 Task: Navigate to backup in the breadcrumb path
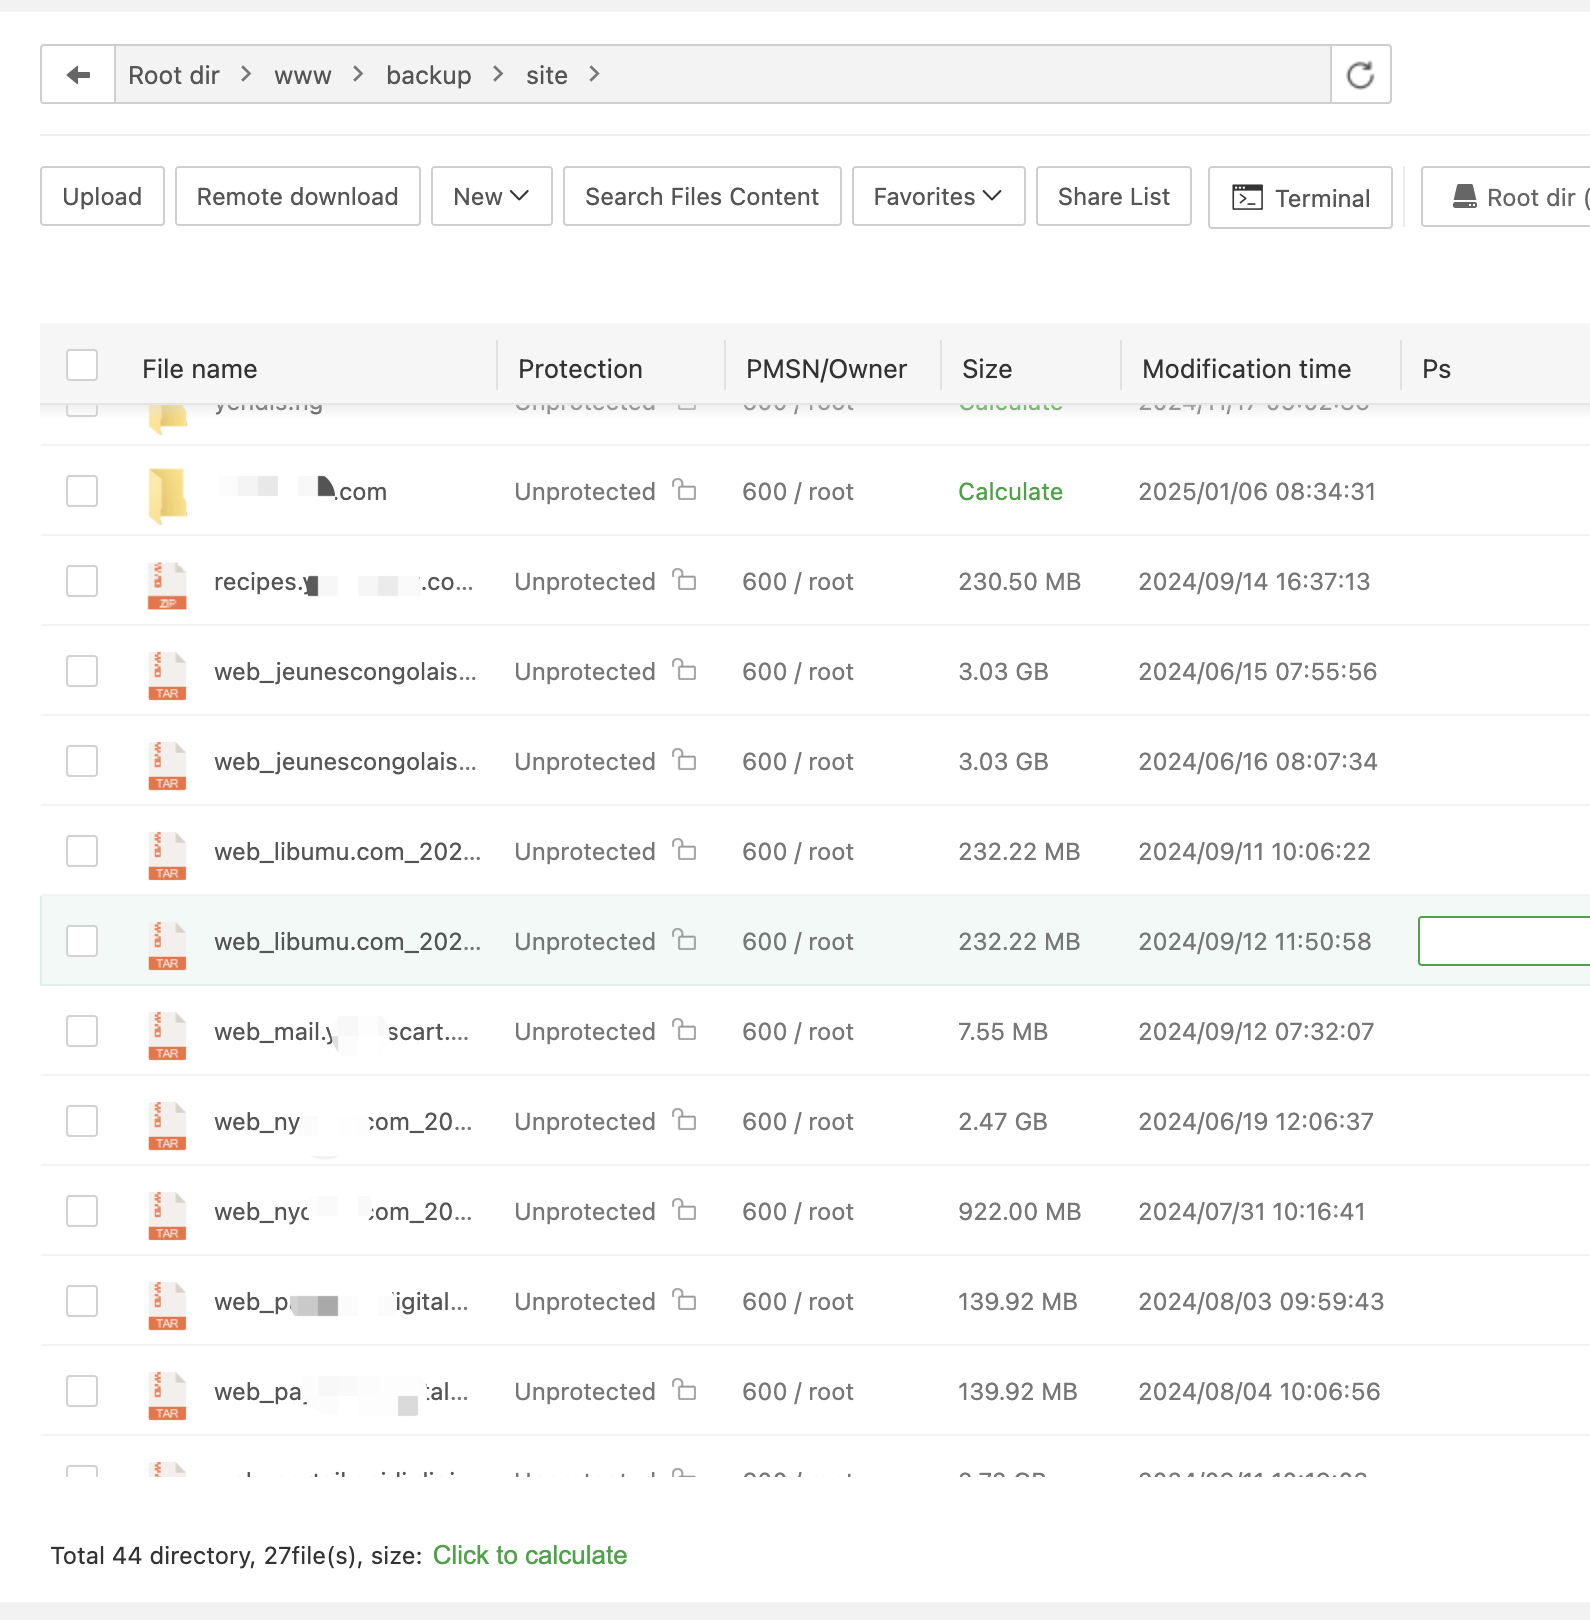(x=428, y=75)
